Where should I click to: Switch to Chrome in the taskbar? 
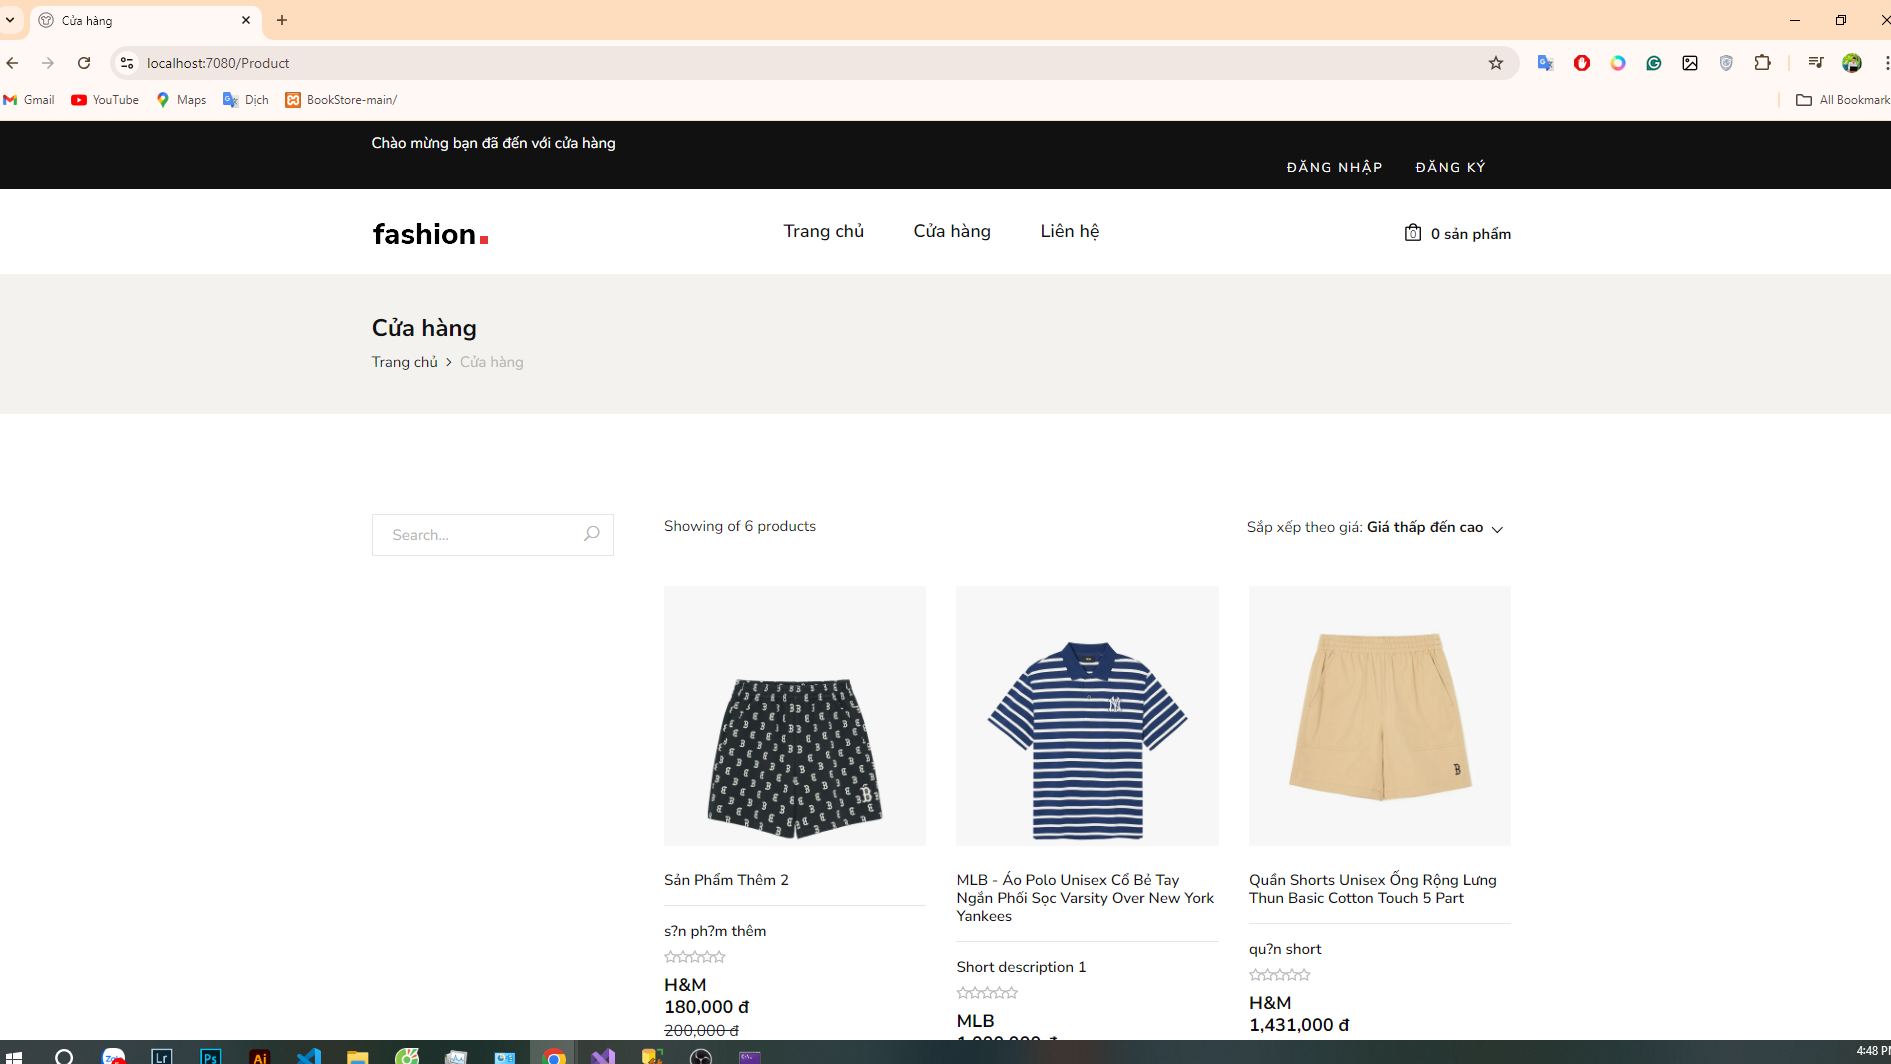[x=554, y=1056]
